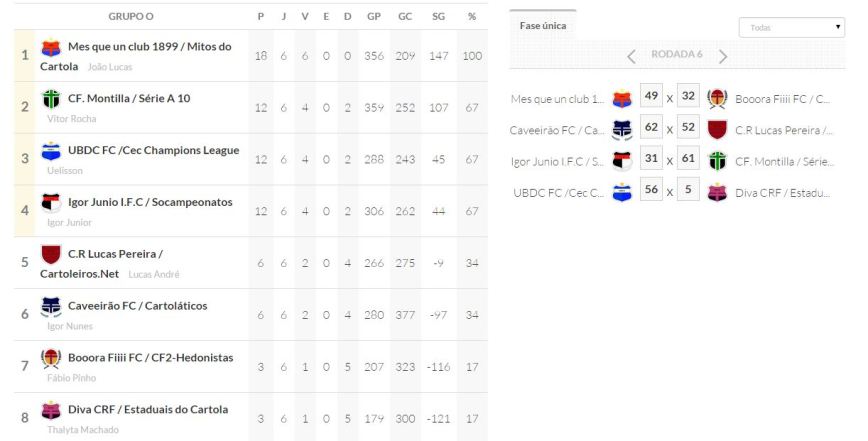The height and width of the screenshot is (441, 868).
Task: Click the GRUPO O column header
Action: coord(131,17)
